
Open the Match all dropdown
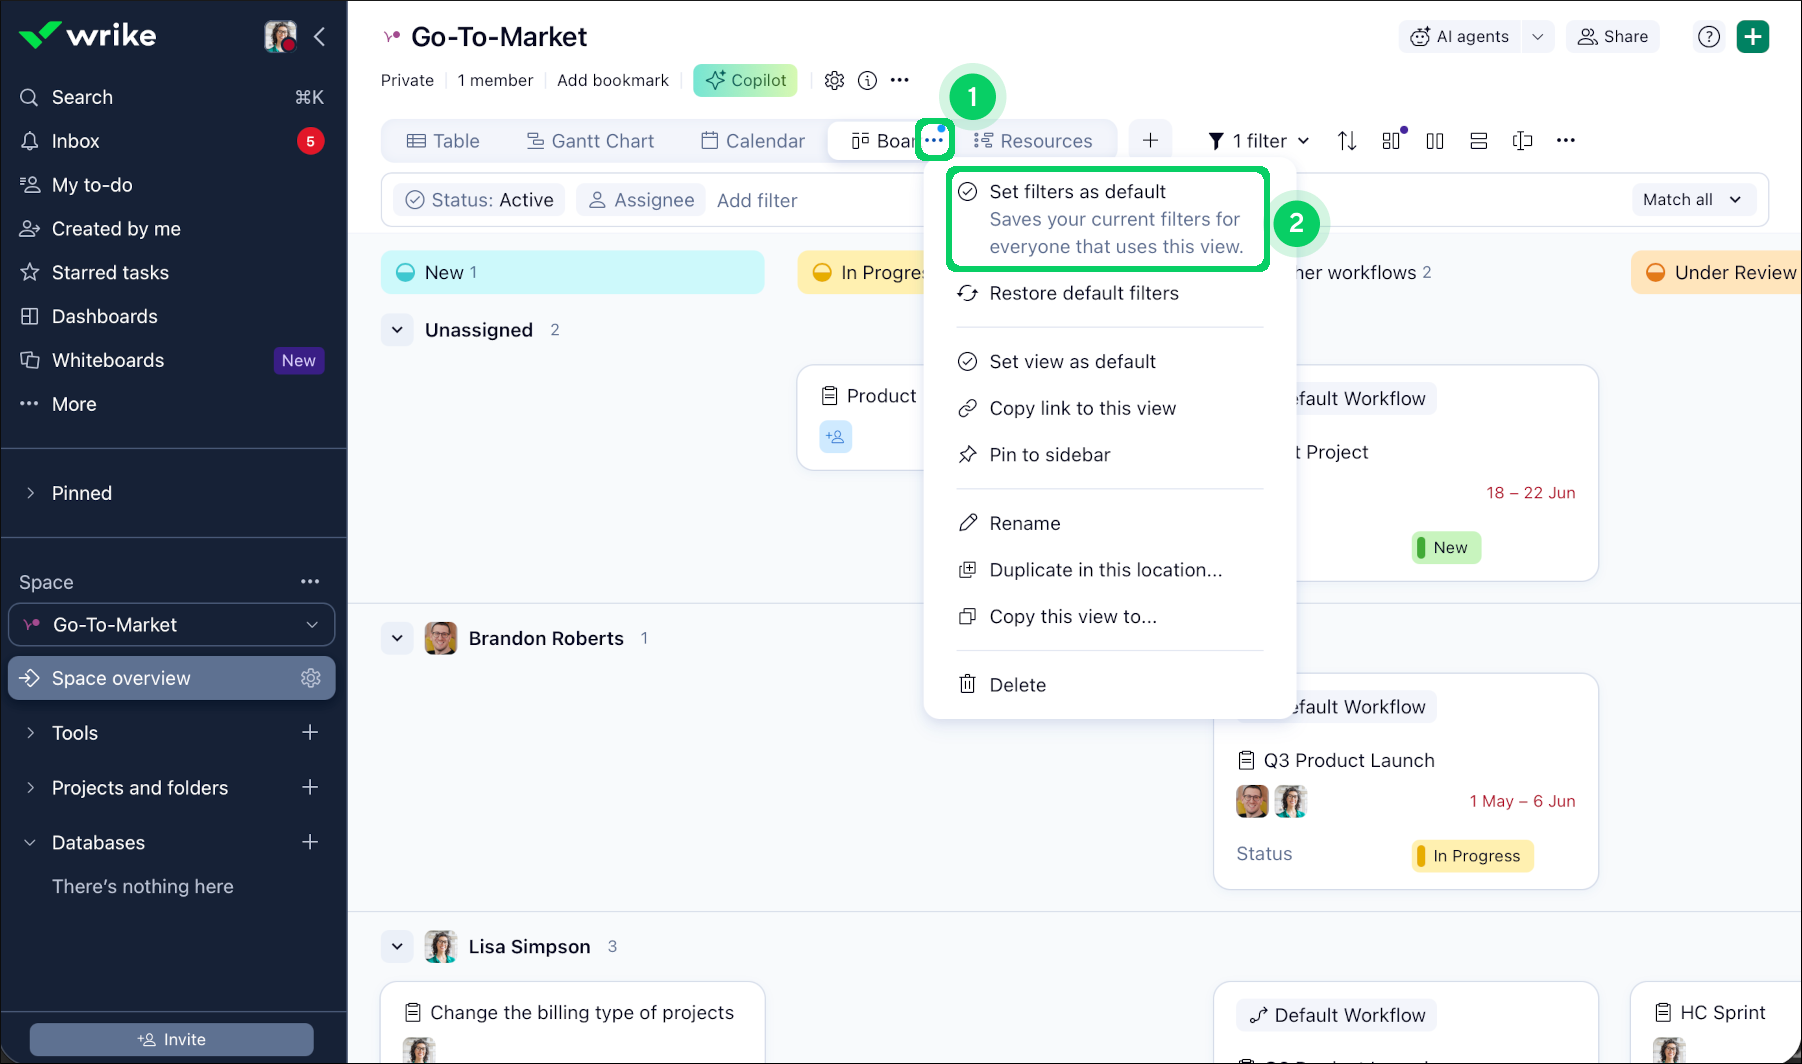[x=1693, y=200]
